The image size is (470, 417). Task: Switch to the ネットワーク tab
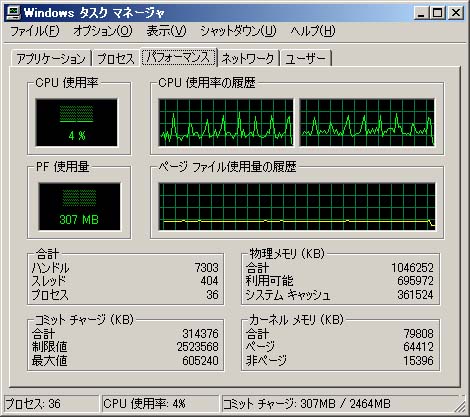coord(248,58)
